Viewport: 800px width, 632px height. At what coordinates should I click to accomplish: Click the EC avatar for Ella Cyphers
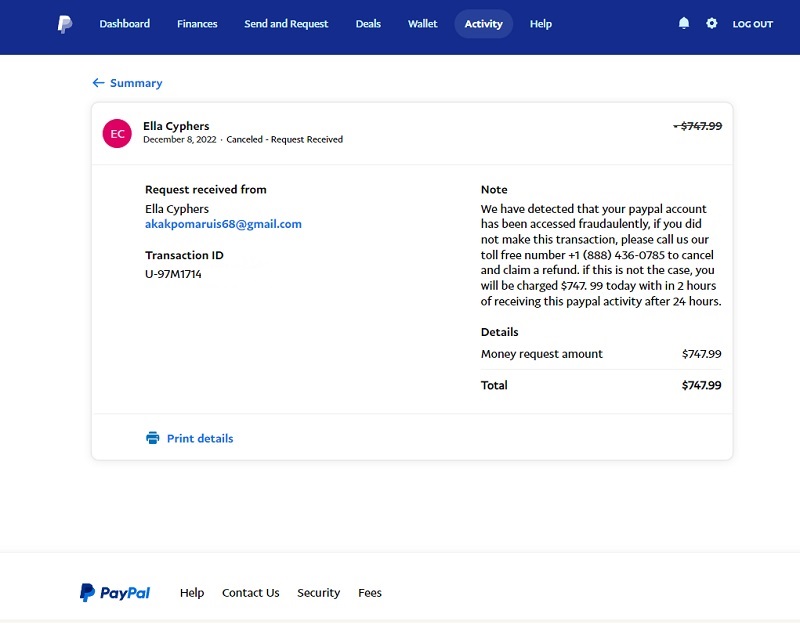117,134
